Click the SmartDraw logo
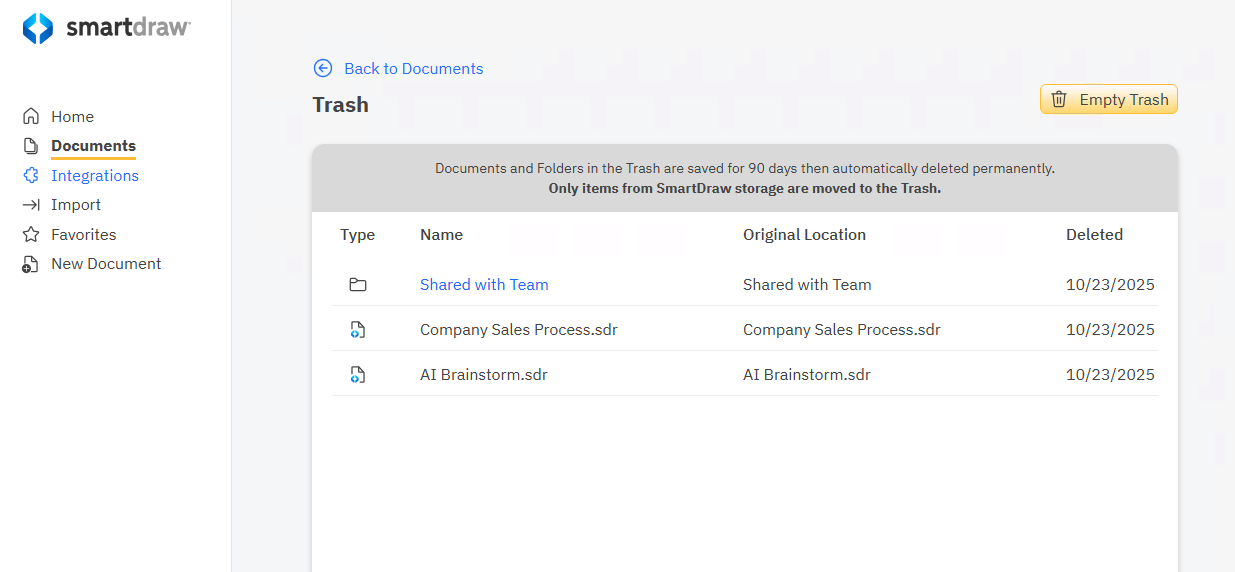Screen dimensions: 1235x572 (106, 28)
